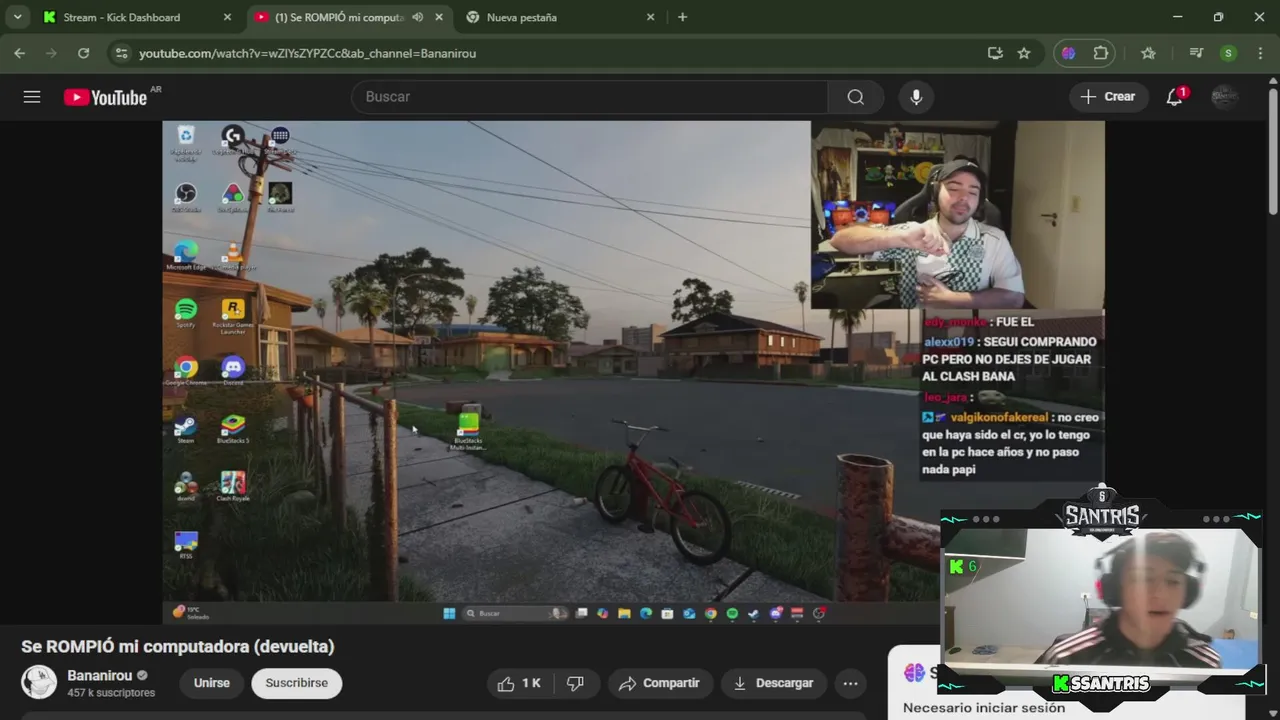Open the bookmarks star toolbar button
This screenshot has width=1280, height=720.
(1148, 53)
